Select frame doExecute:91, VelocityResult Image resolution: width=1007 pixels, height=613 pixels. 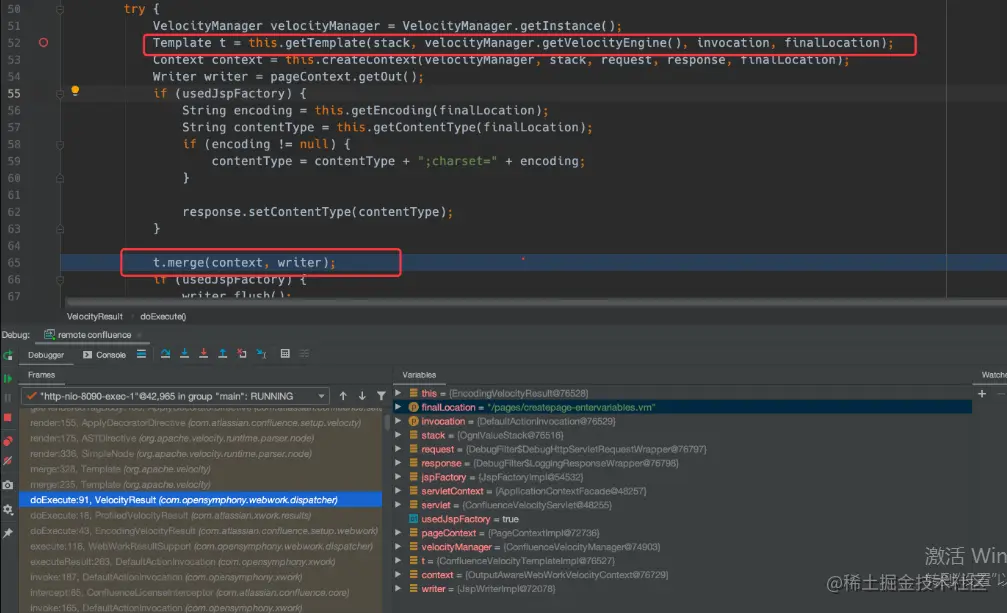coord(200,499)
